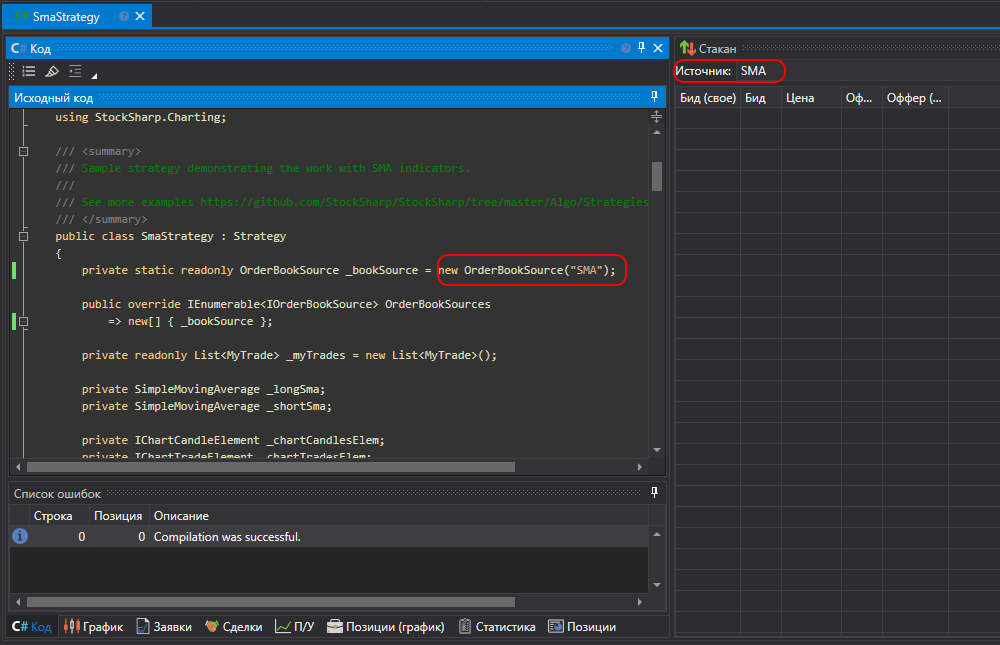Screen dimensions: 1000x645
Task: Switch to the Позиции tab
Action: (582, 626)
